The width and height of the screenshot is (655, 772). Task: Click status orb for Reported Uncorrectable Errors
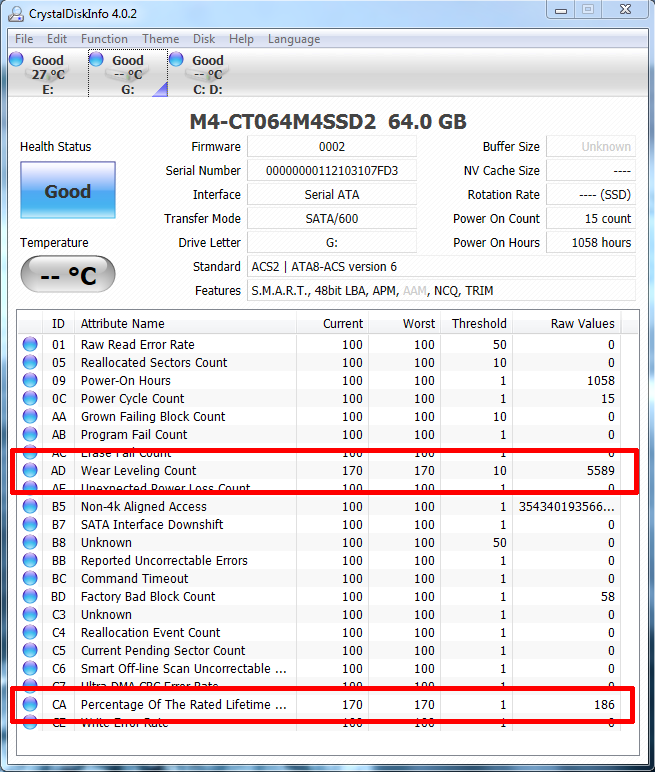30,560
